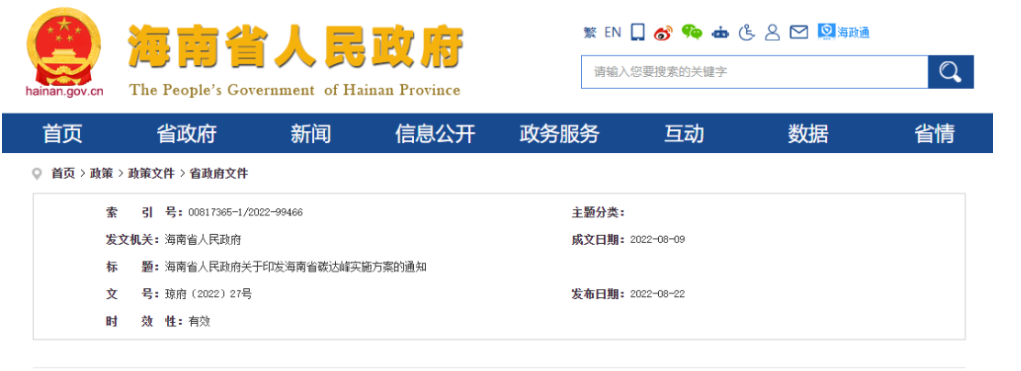Open the robot assistant icon
The image size is (1021, 371).
[720, 32]
